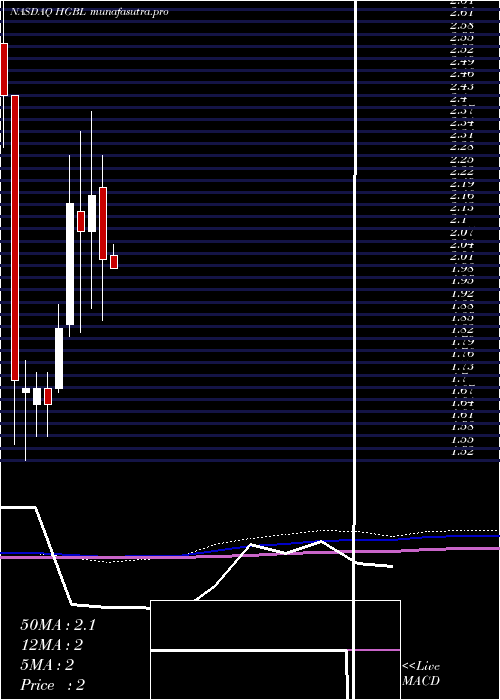Viewport: 500px width, 700px height.
Task: Click the <<Live MACD label
Action: click(421, 673)
